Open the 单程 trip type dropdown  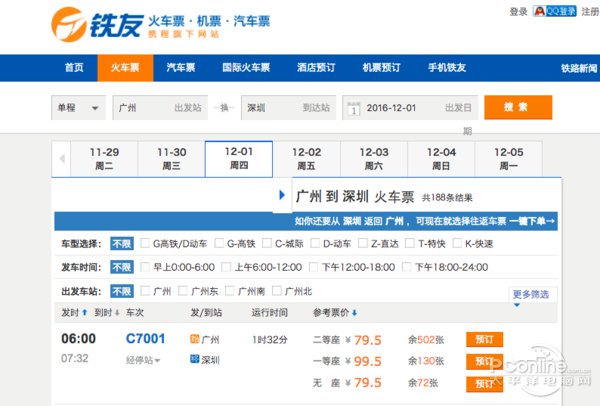pyautogui.click(x=78, y=108)
